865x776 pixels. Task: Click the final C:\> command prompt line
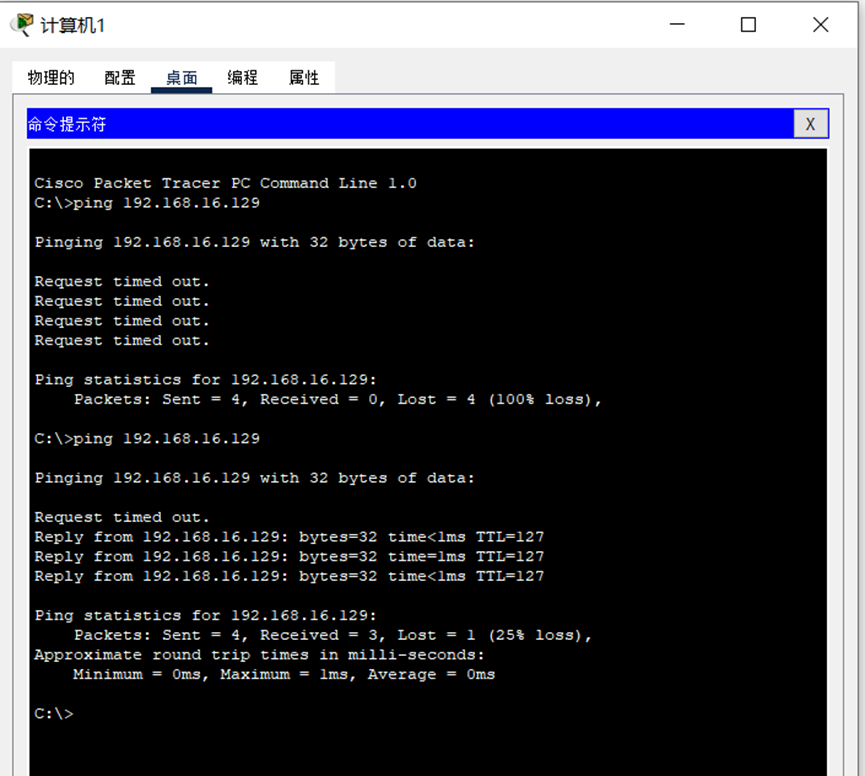tap(54, 714)
